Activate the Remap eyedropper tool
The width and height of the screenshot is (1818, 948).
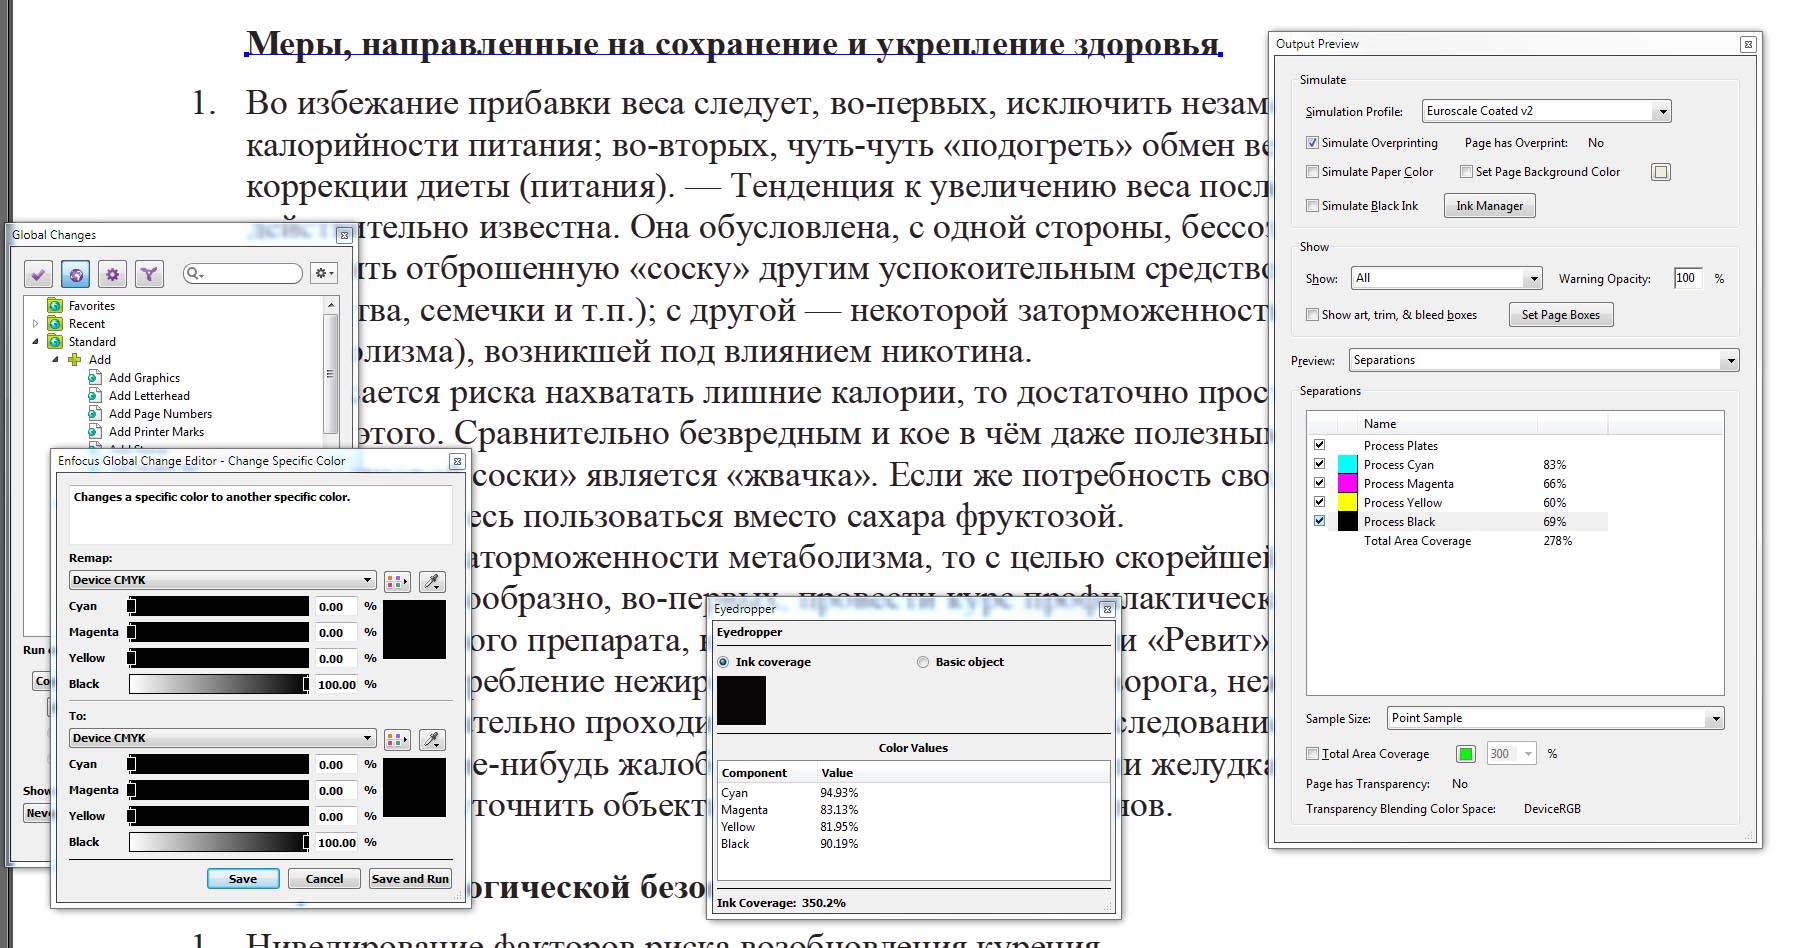click(x=432, y=581)
